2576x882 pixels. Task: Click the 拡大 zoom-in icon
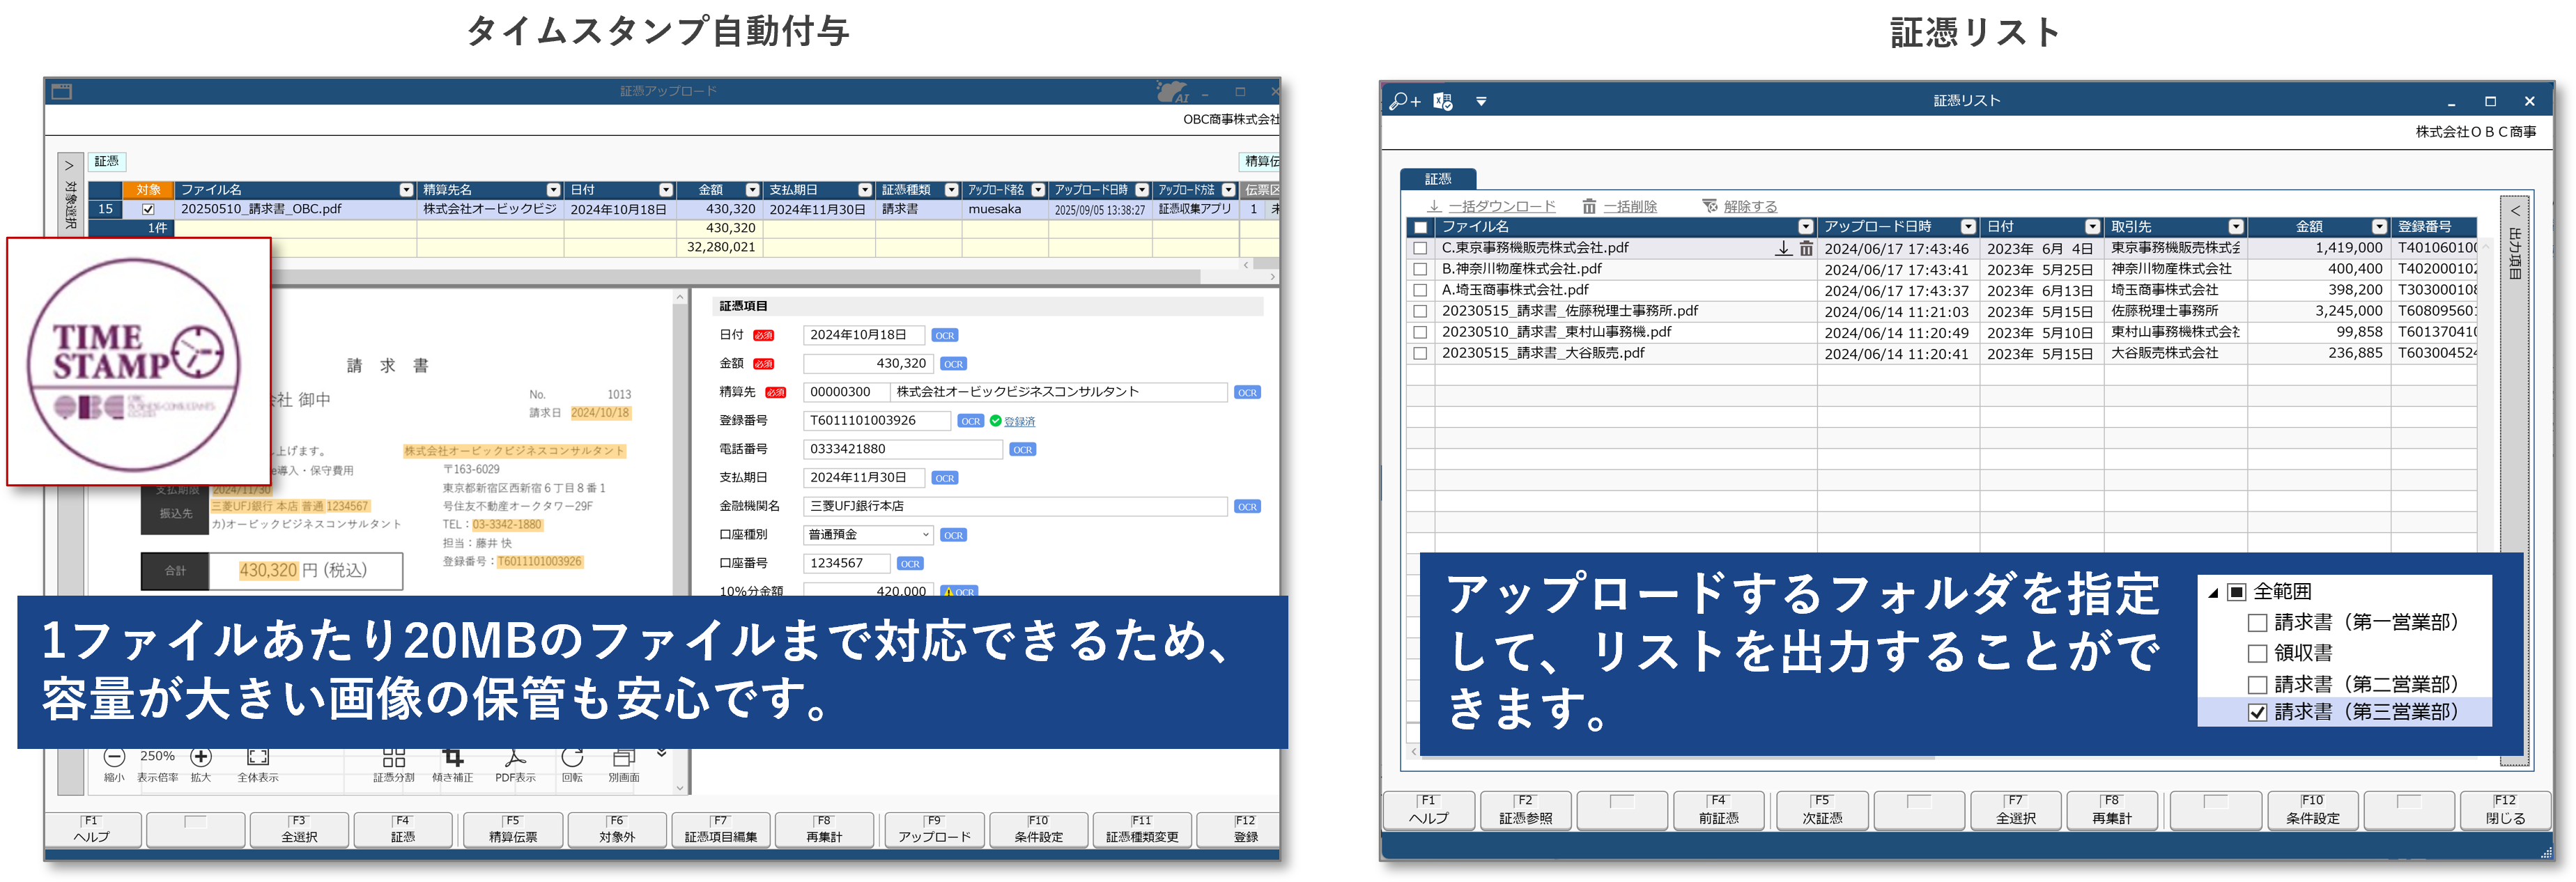pyautogui.click(x=201, y=757)
